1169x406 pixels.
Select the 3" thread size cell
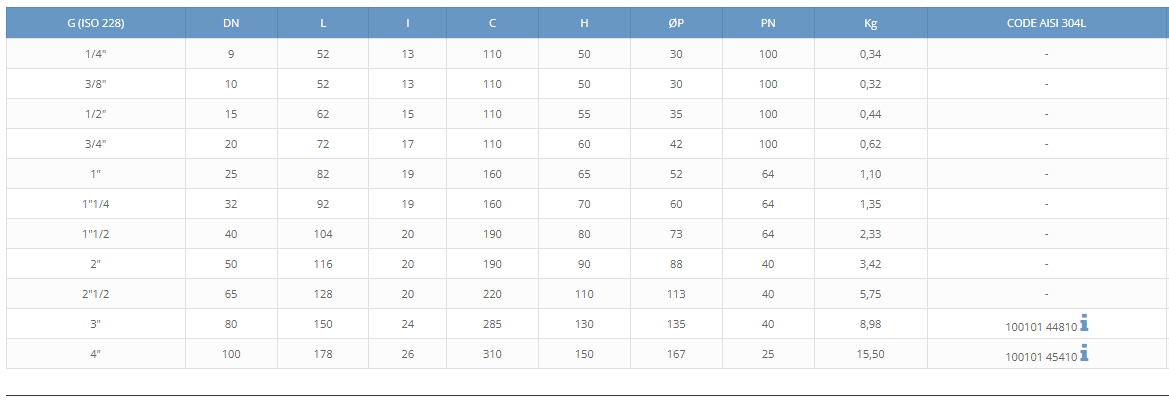pos(95,324)
